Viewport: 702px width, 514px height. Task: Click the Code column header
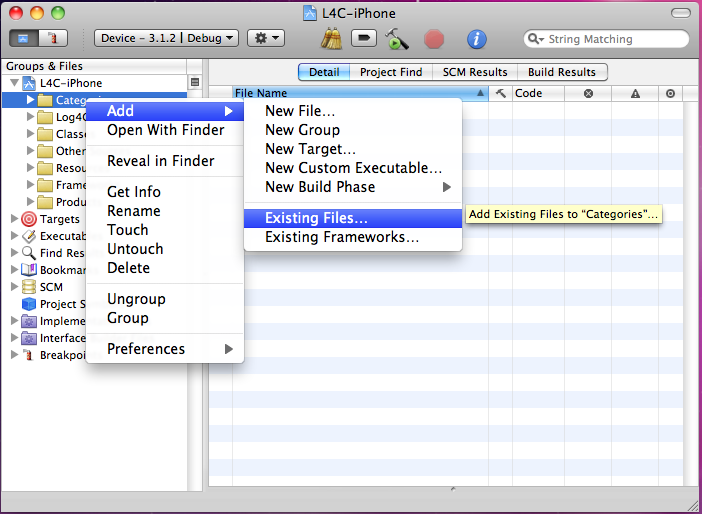(538, 93)
